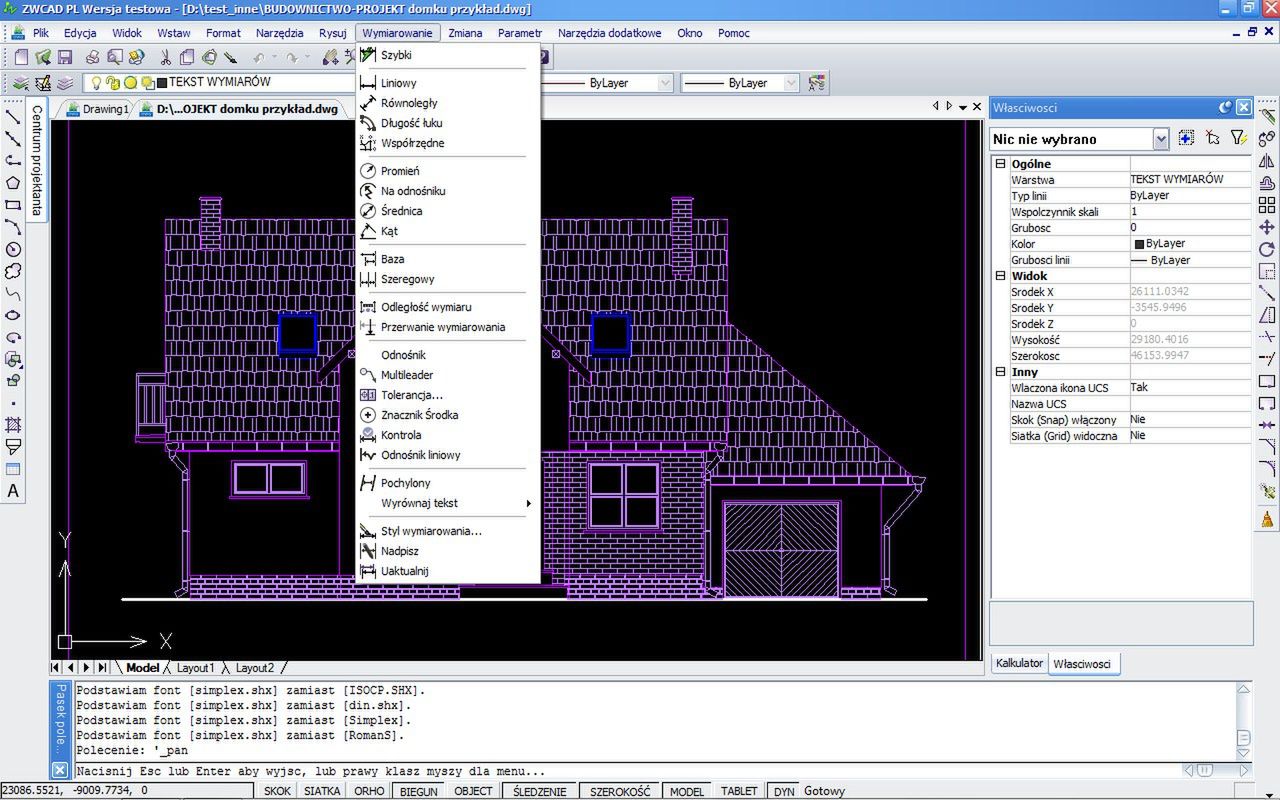This screenshot has height=800, width=1280.
Task: Click the Copy icon in toolbar
Action: tap(186, 58)
